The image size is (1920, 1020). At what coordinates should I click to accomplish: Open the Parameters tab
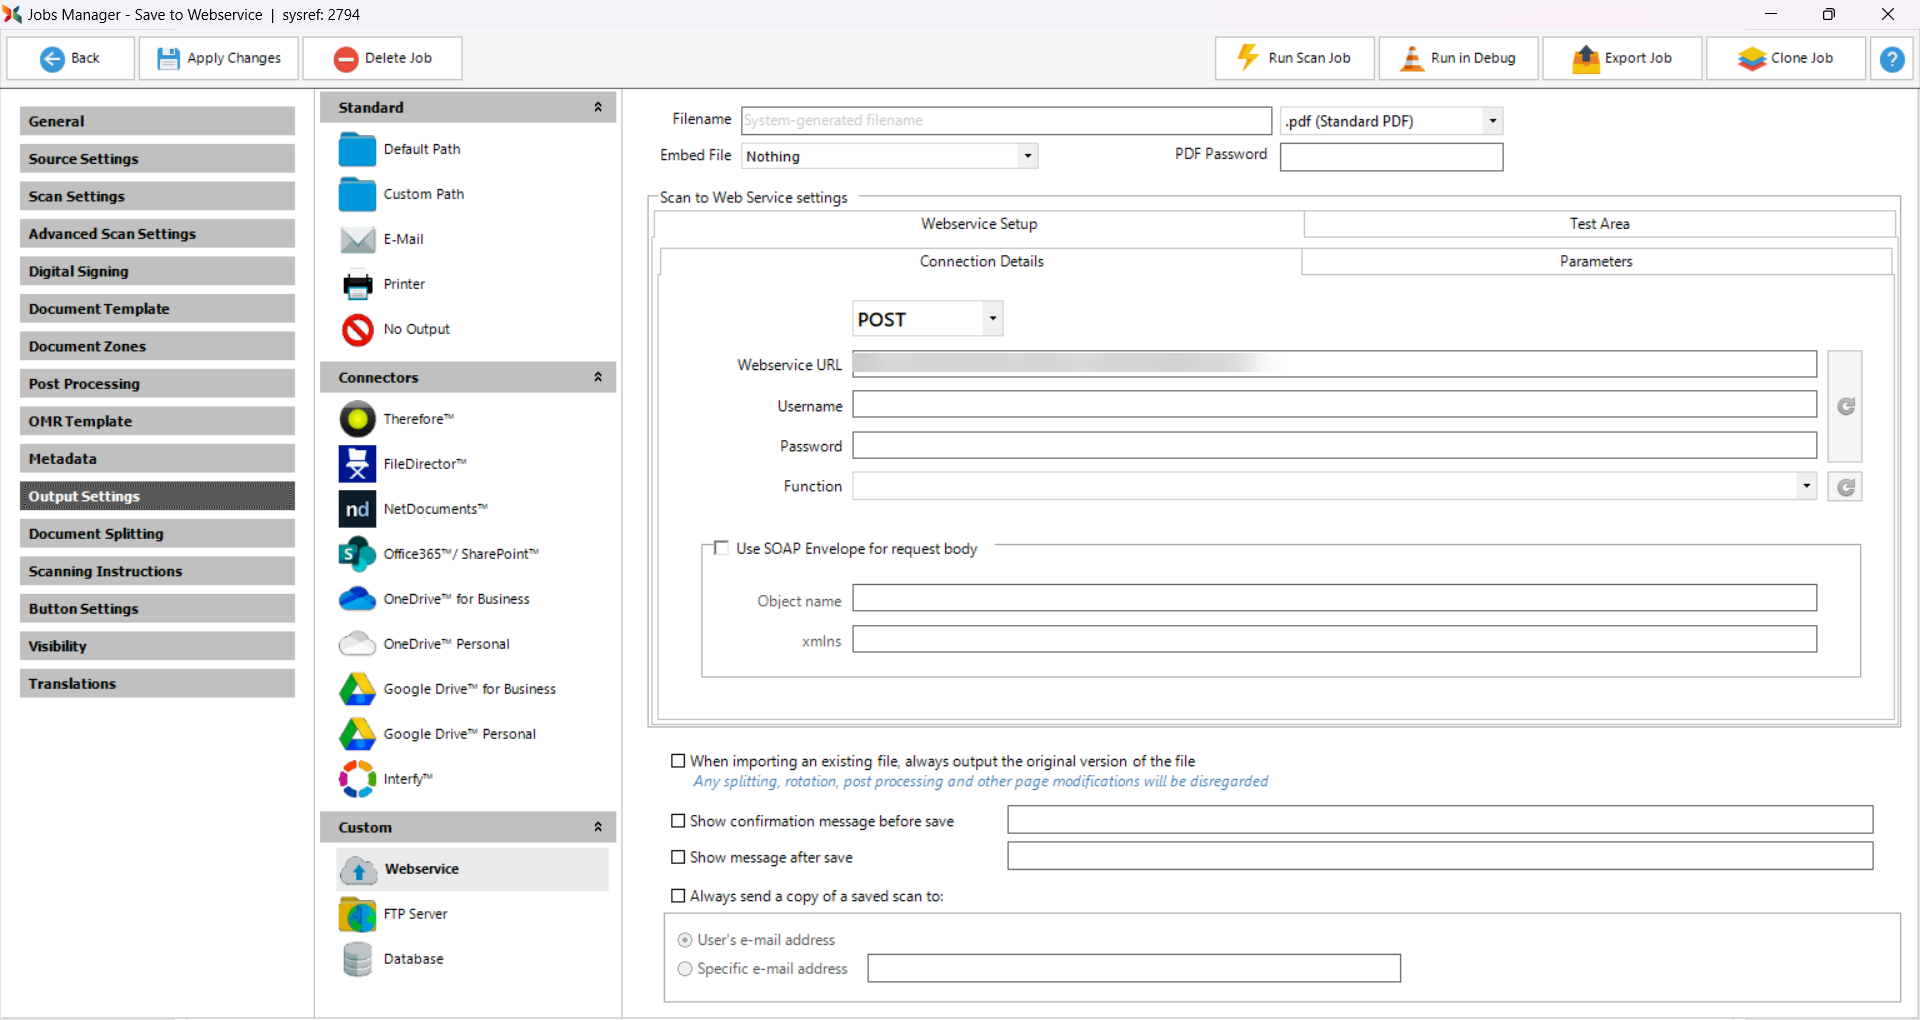coord(1595,261)
